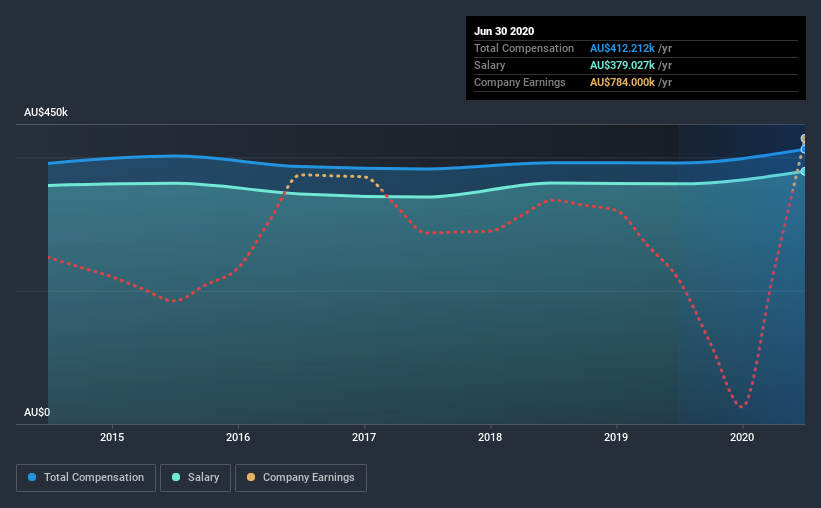Toggle the Total Compensation legend button
Screen dimensions: 821x508
(86, 478)
